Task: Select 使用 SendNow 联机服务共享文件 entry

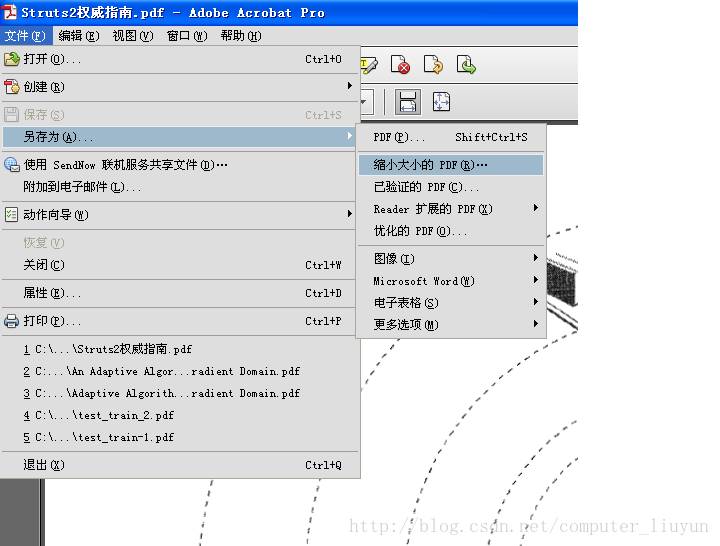Action: (179, 164)
